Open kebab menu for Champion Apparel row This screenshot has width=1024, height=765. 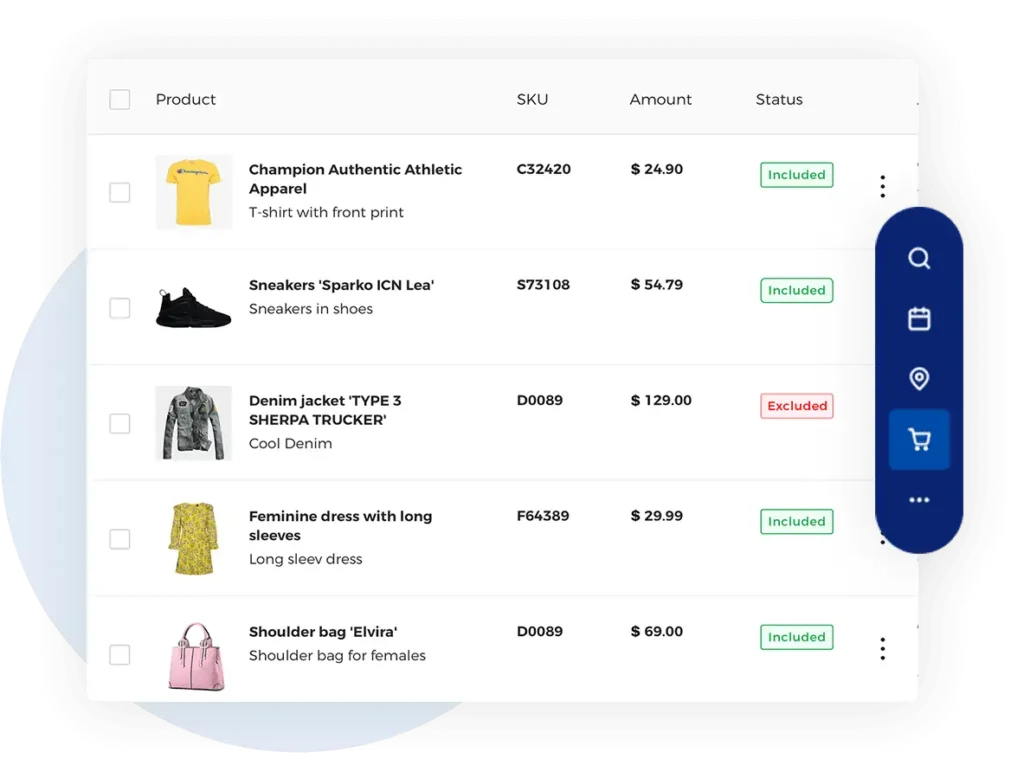click(x=882, y=186)
